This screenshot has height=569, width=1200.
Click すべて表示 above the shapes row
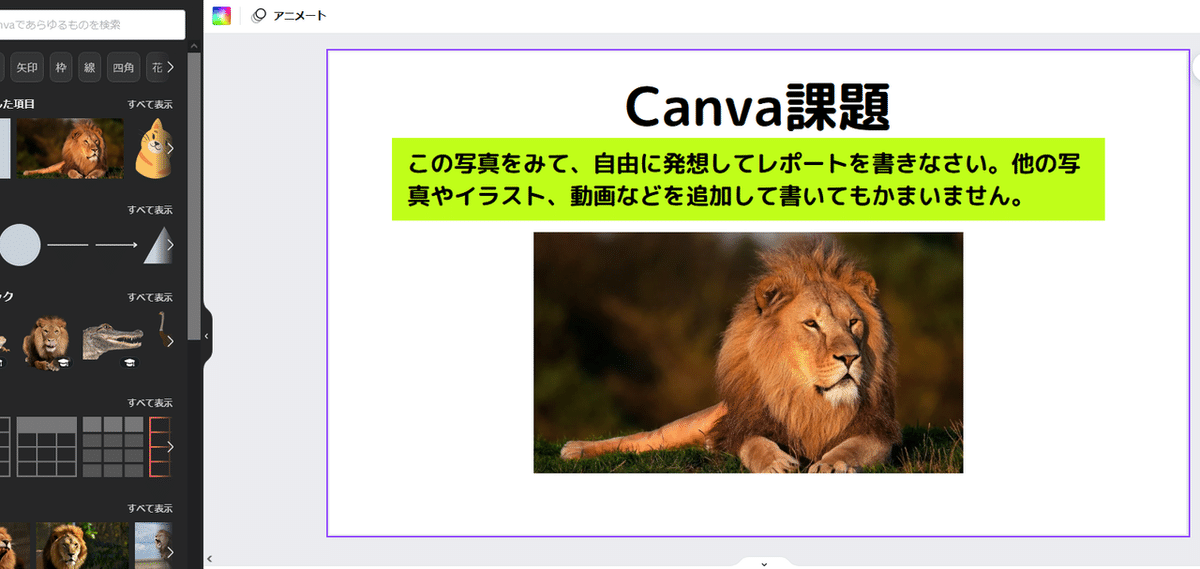pos(150,210)
